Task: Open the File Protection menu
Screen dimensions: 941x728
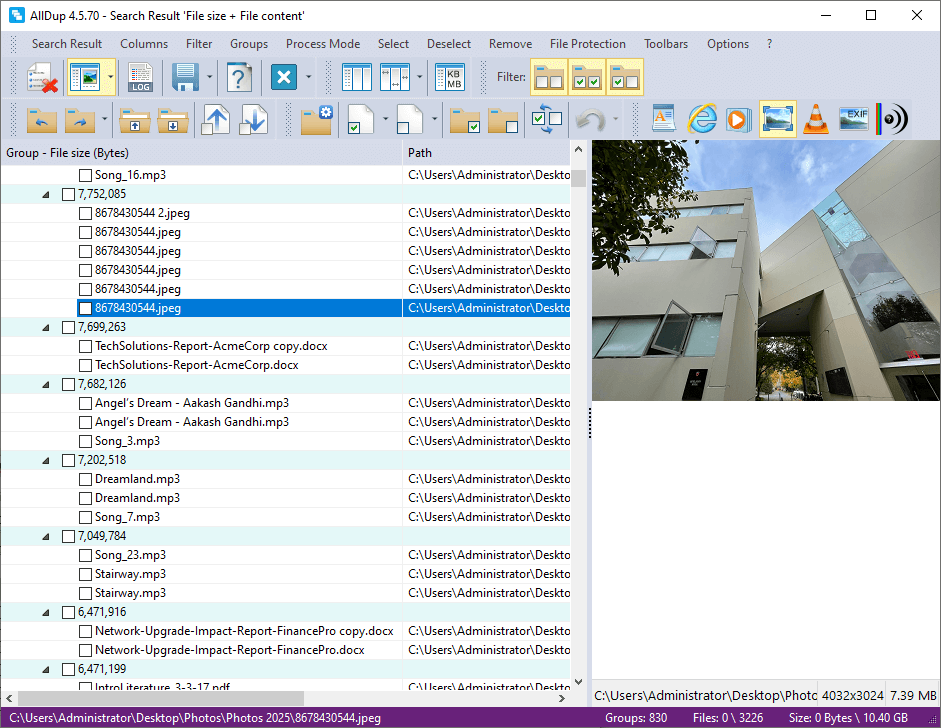Action: tap(587, 44)
